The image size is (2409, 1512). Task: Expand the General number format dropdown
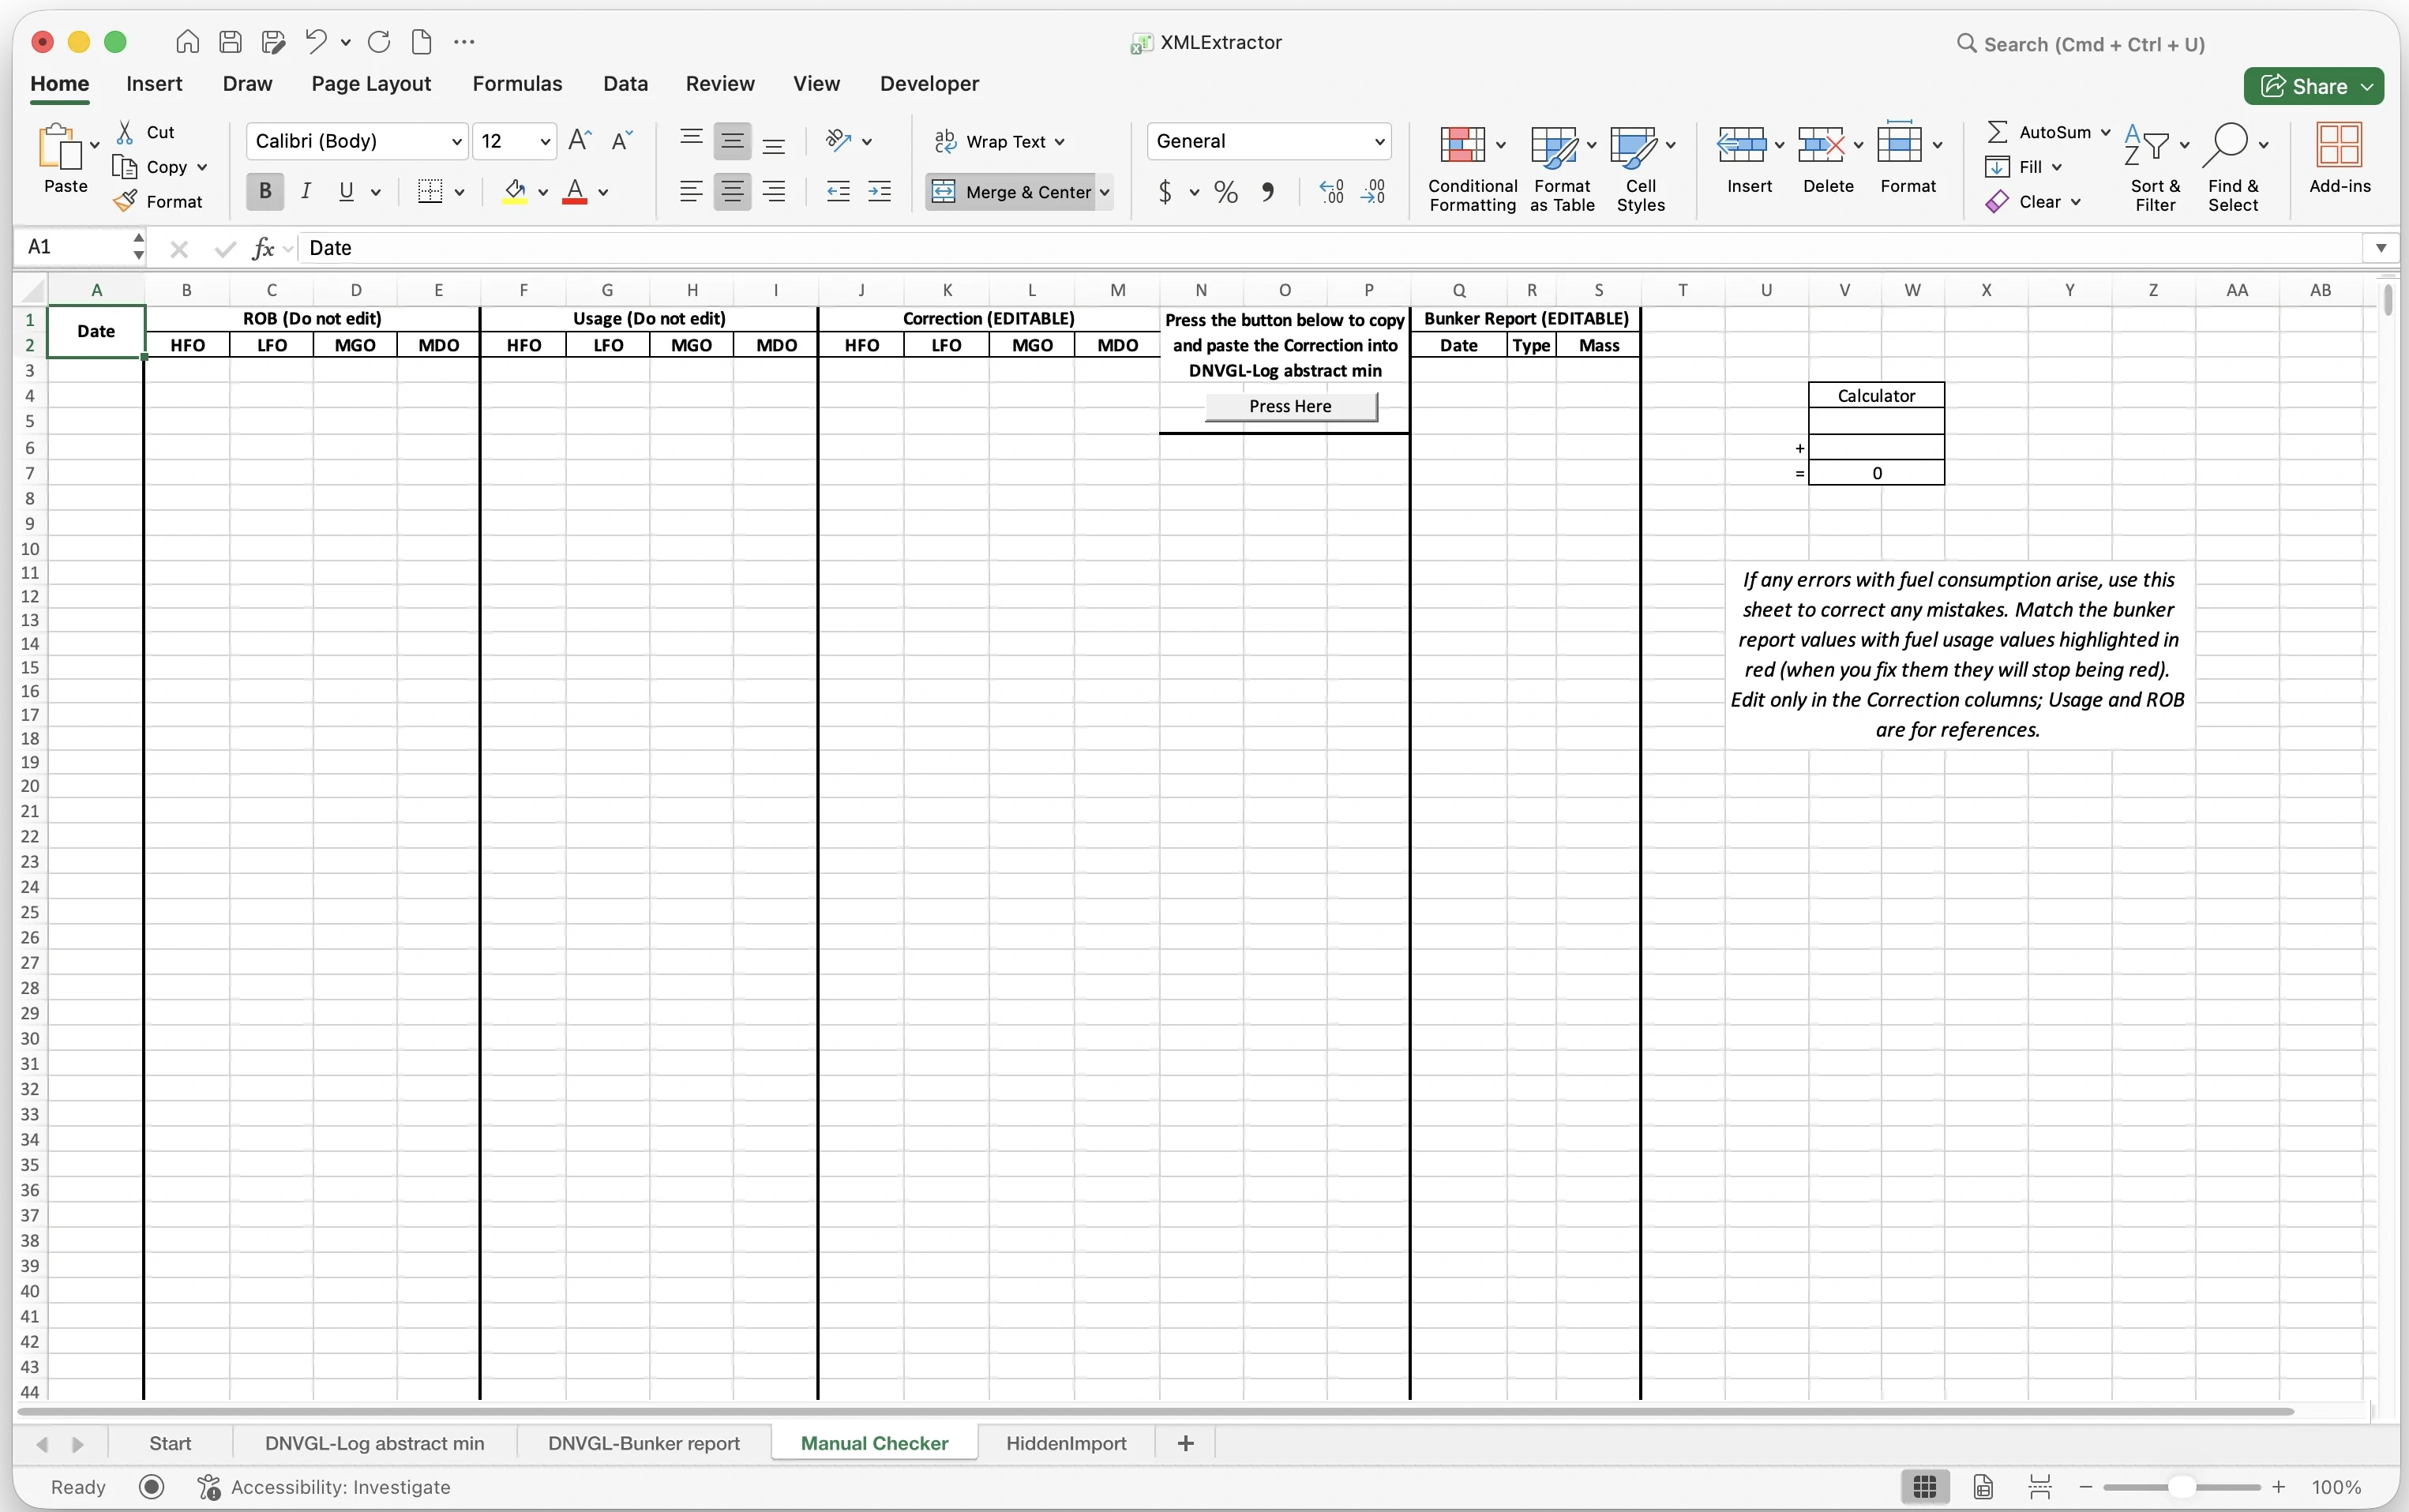(x=1379, y=141)
